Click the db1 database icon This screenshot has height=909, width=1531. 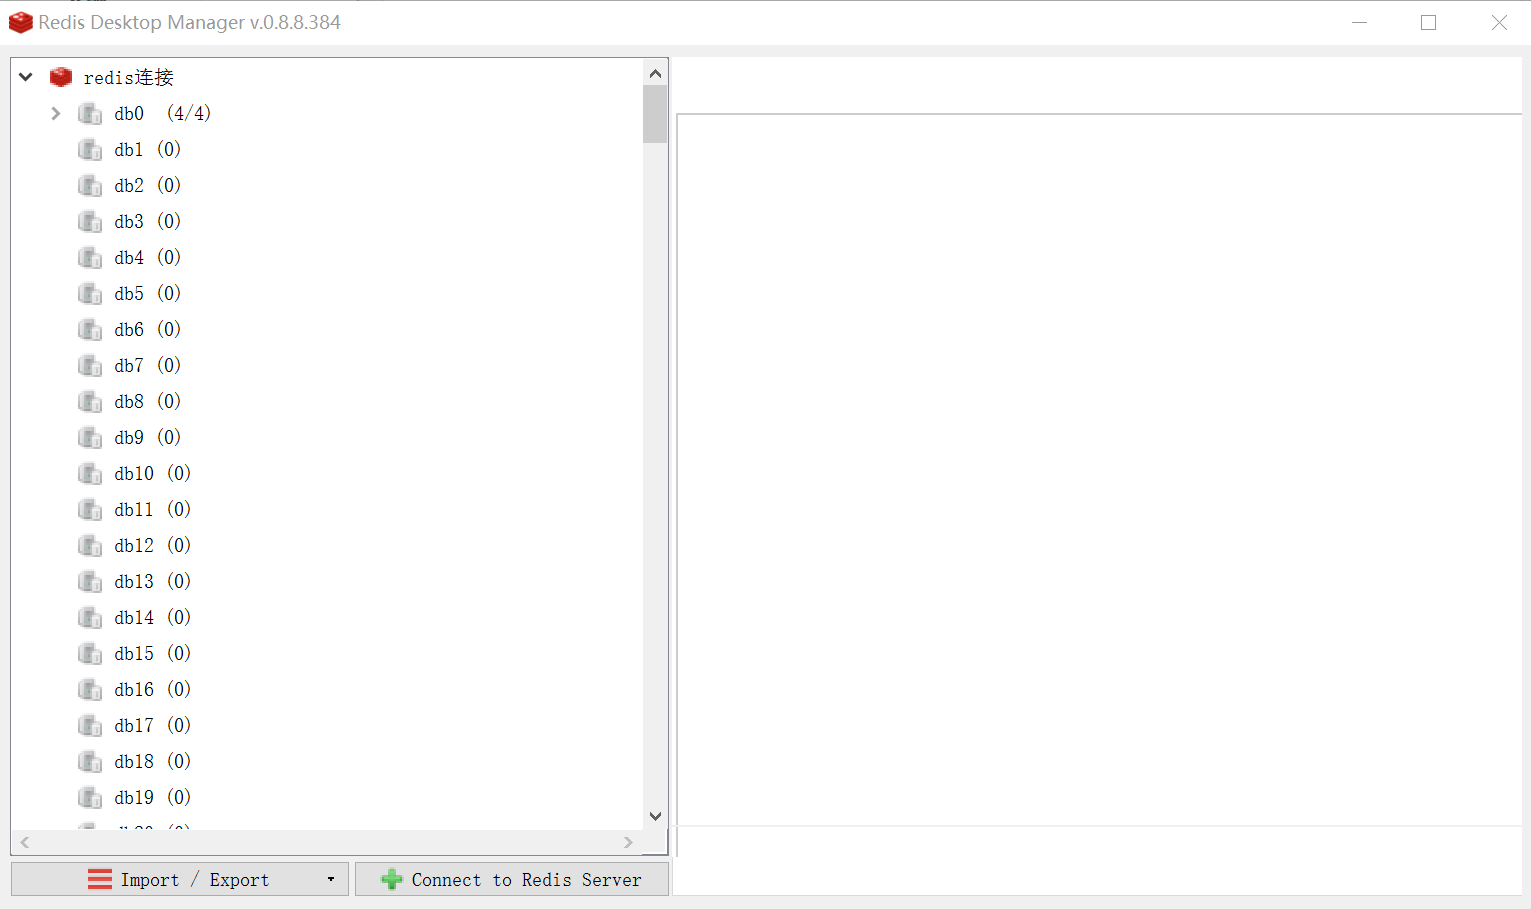coord(90,150)
